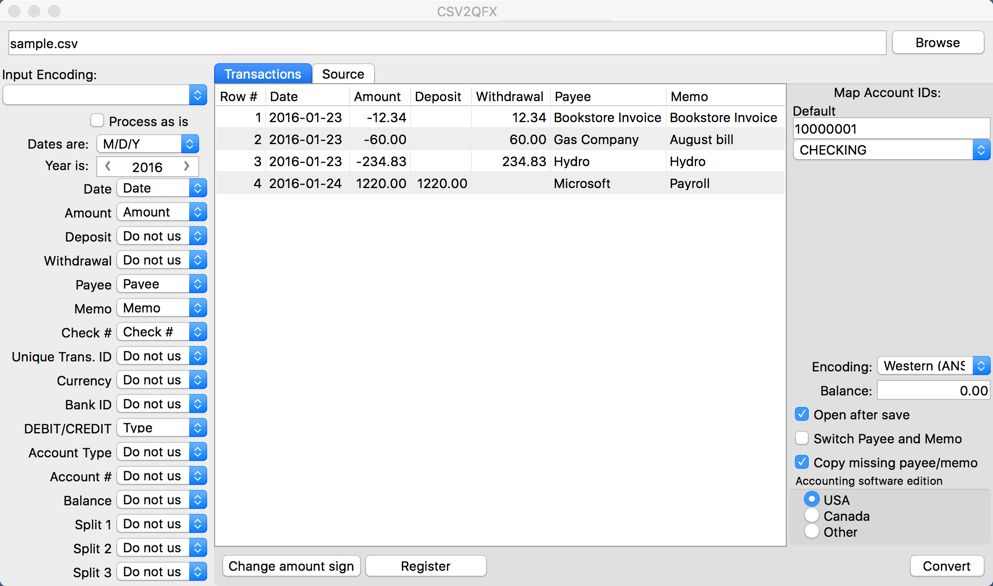Open the Account Type mapping dropdown
The width and height of the screenshot is (993, 586).
point(161,452)
